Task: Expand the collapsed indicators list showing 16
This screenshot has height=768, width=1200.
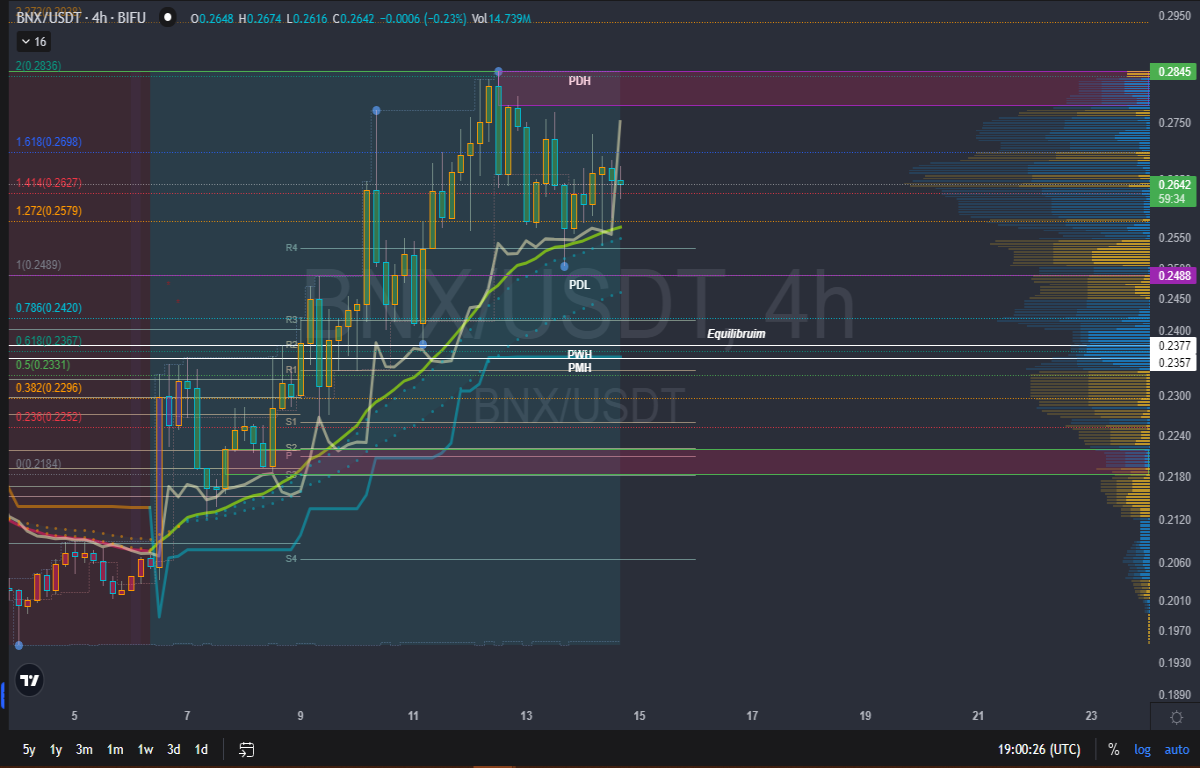Action: [33, 42]
